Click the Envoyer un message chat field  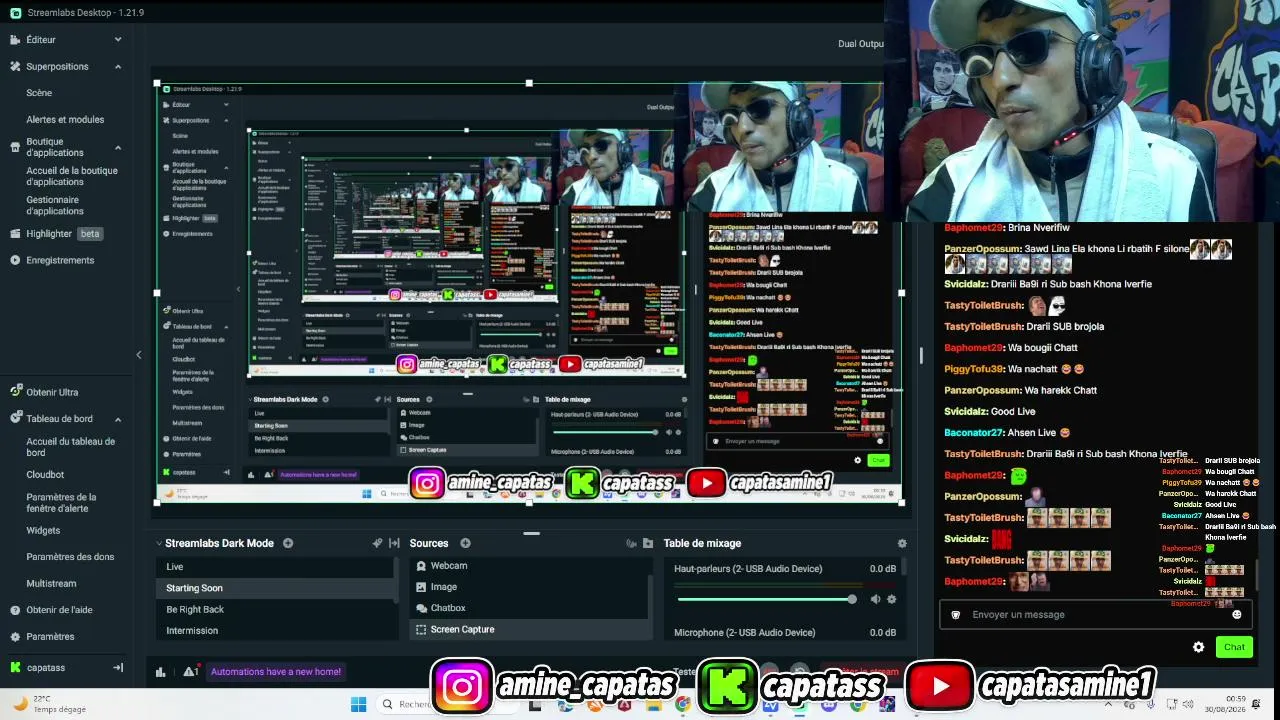[x=1097, y=615]
